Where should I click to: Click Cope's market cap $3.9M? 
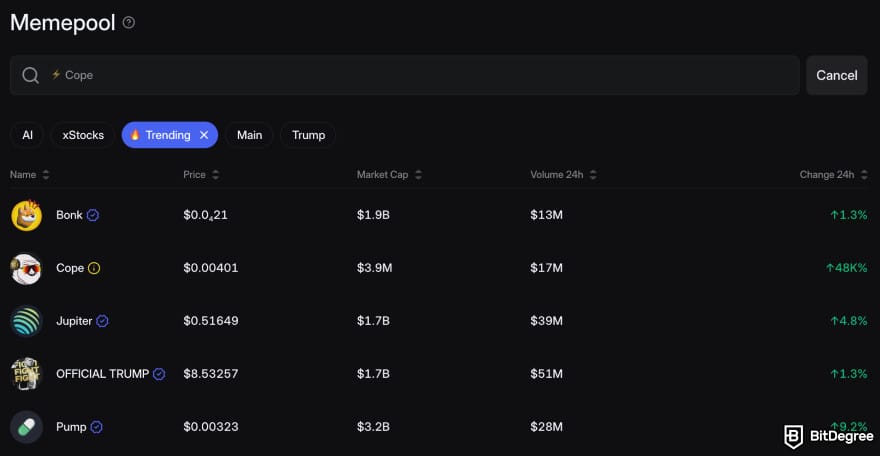coord(374,268)
